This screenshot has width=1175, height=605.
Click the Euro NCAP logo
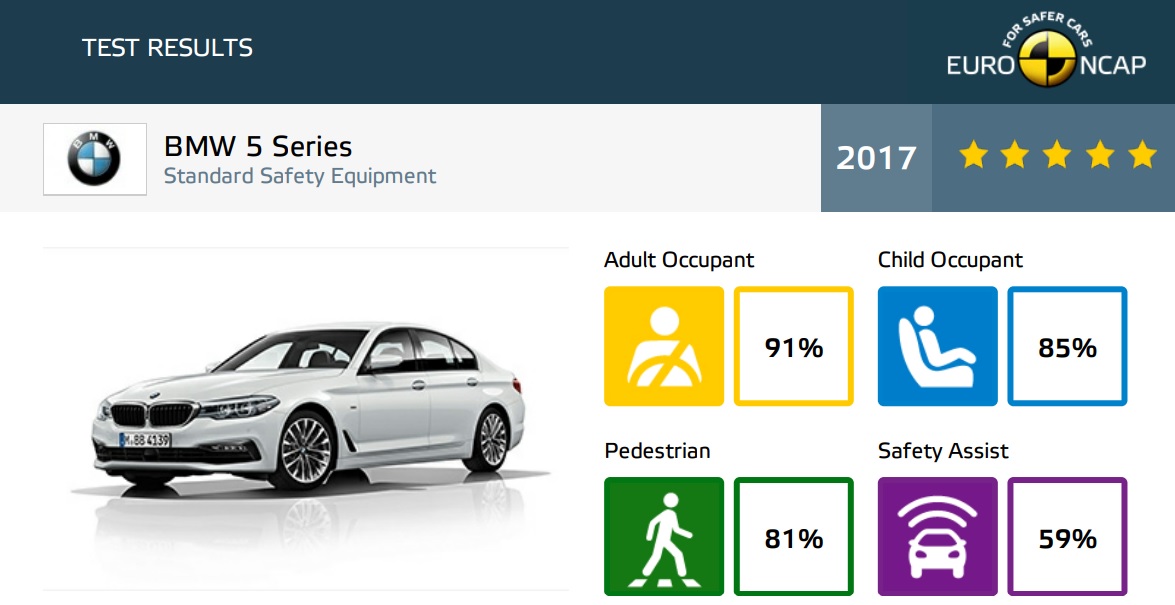[x=1046, y=50]
